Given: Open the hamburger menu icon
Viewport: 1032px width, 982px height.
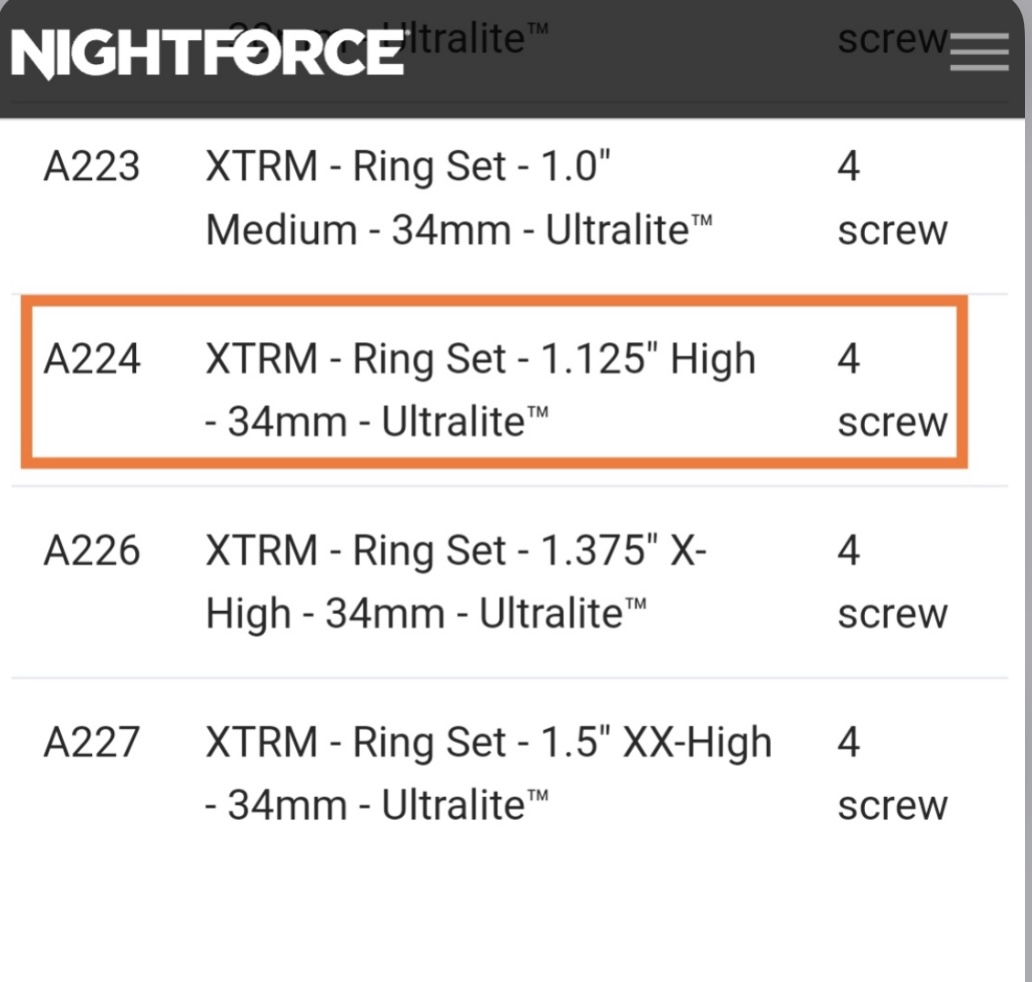Looking at the screenshot, I should click(979, 52).
